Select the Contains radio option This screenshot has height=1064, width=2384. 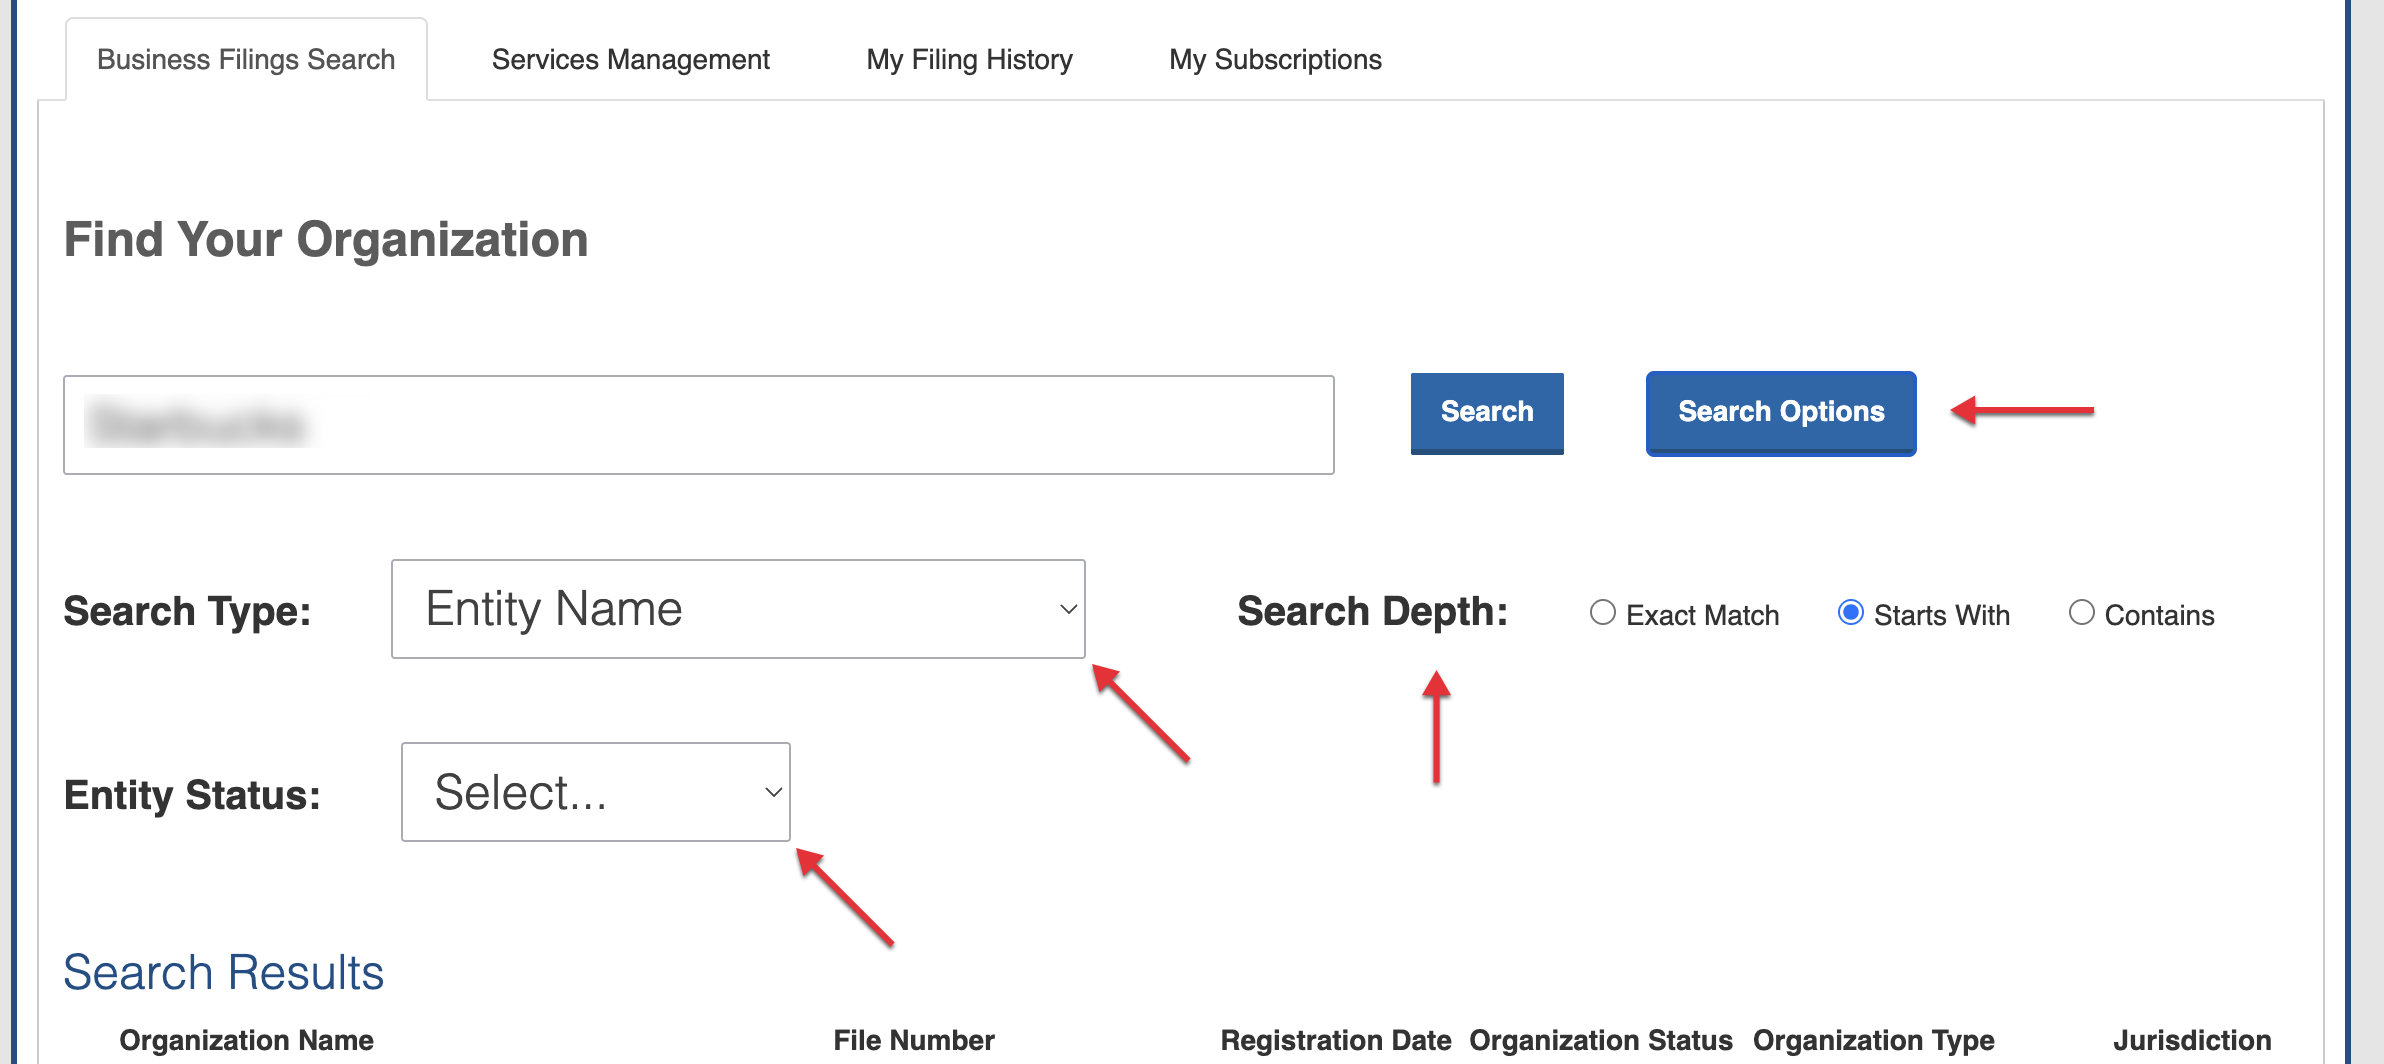pos(2082,613)
